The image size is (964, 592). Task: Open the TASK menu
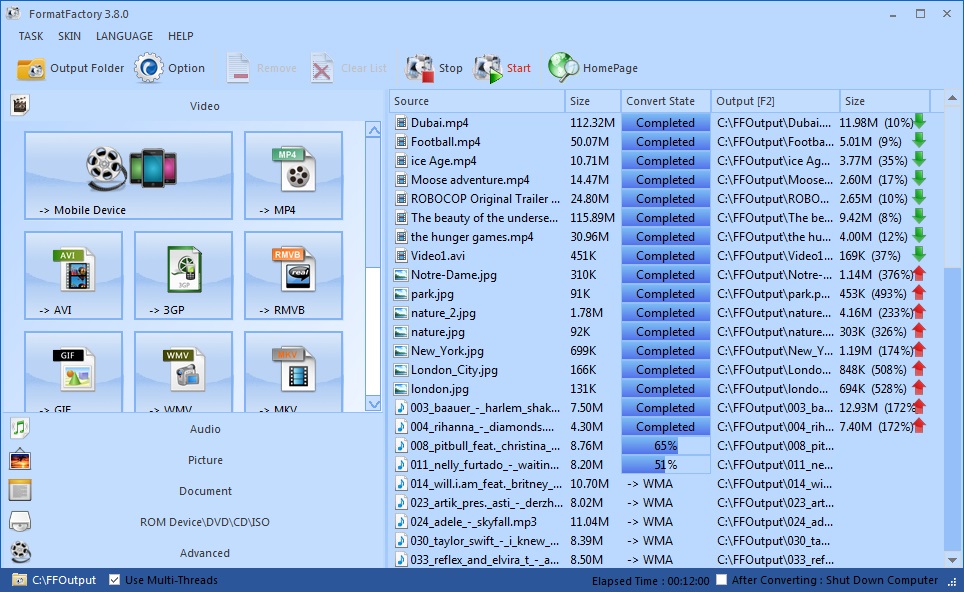tap(31, 36)
